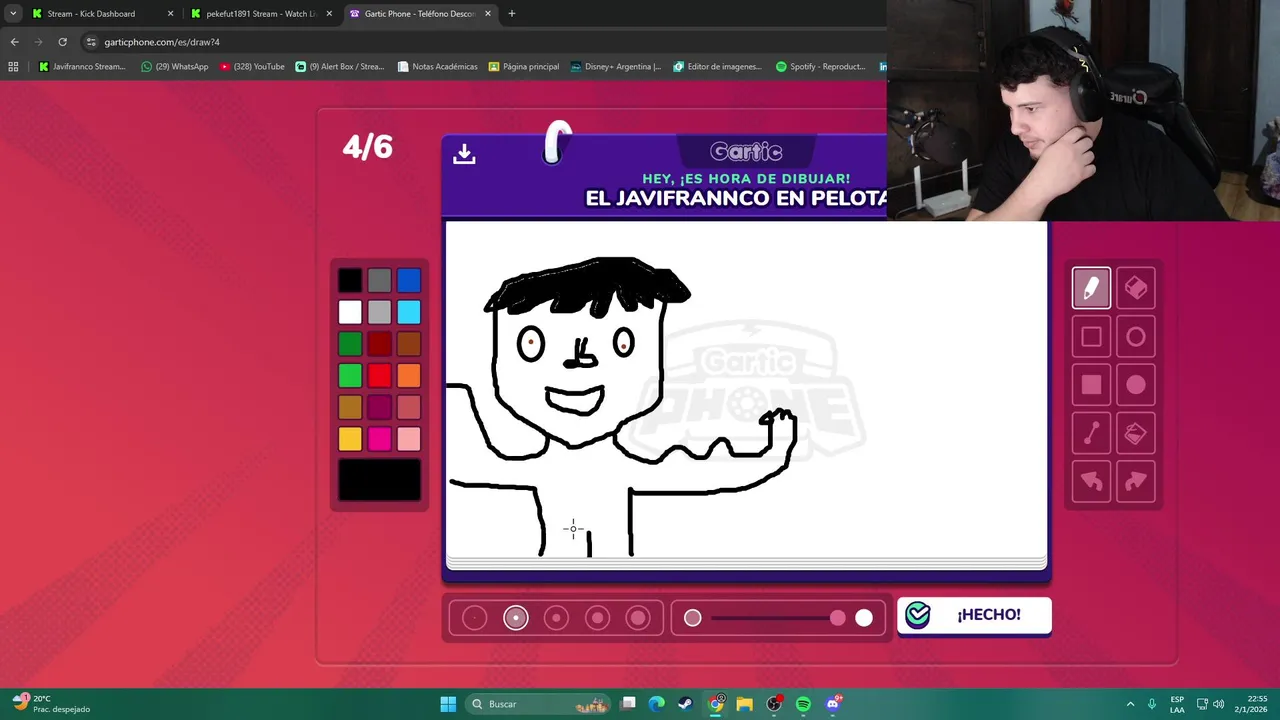Pick the hot pink color swatch
Viewport: 1280px width, 720px height.
[379, 439]
